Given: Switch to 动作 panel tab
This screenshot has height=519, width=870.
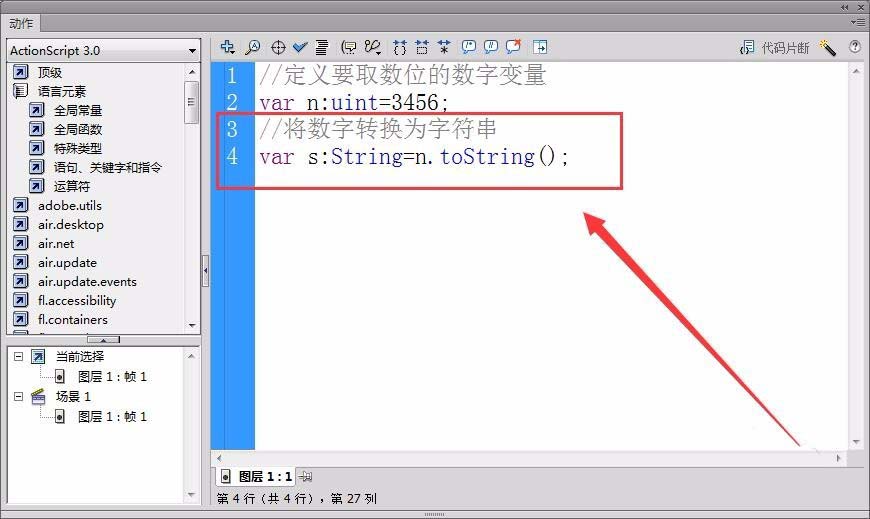Looking at the screenshot, I should point(21,23).
